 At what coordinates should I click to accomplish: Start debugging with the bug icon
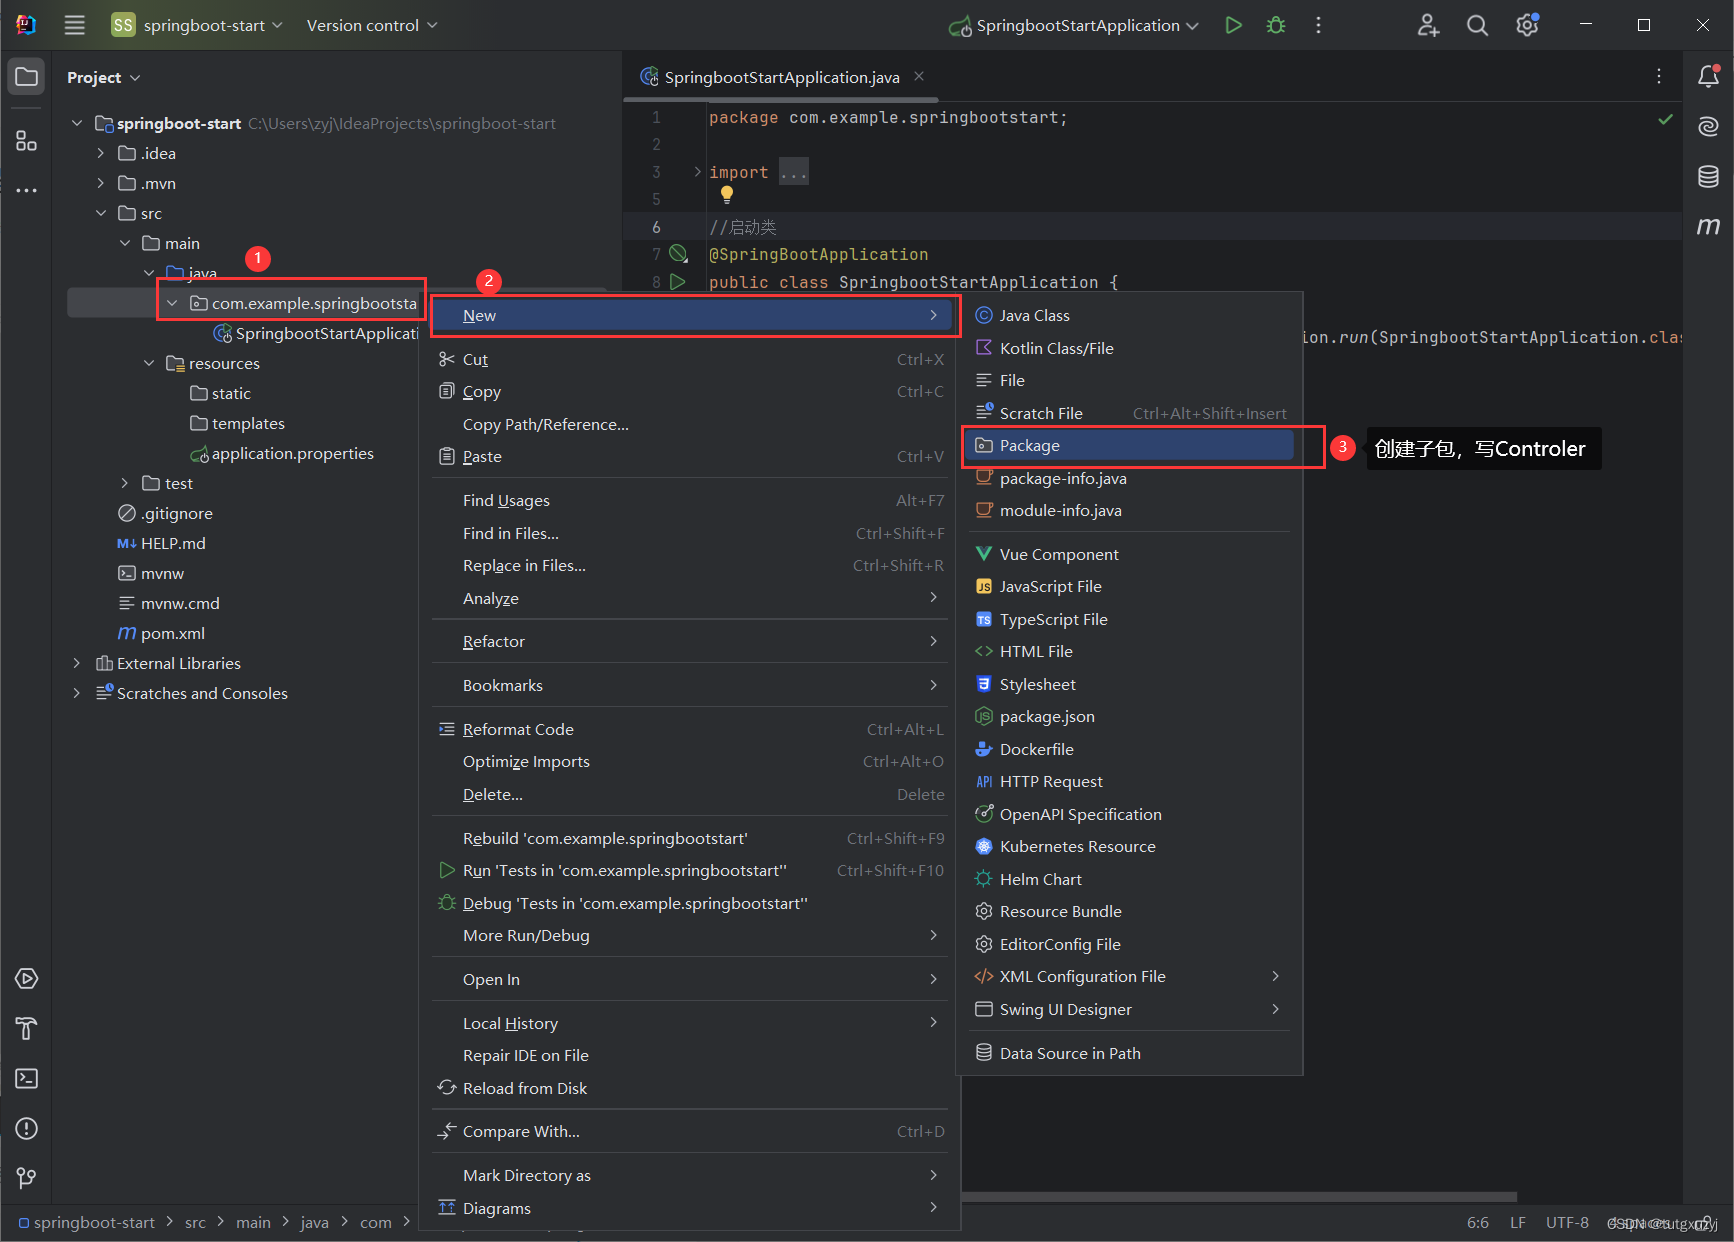pos(1276,25)
